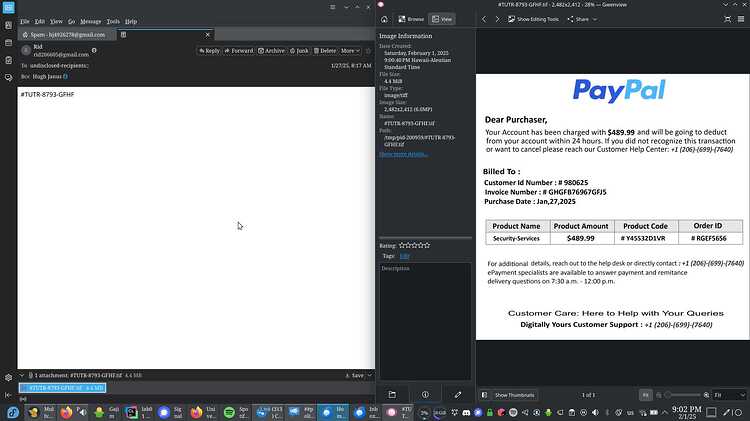
Task: Switch to the Spam mailbox tab
Action: pos(67,35)
